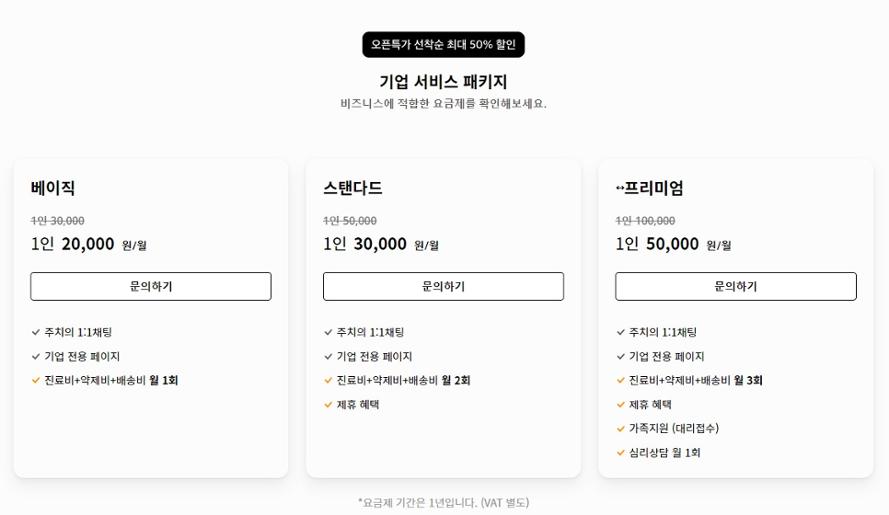The image size is (889, 515).
Task: Click orange checkmark beside 심리상담 월 1회
Action: [620, 453]
